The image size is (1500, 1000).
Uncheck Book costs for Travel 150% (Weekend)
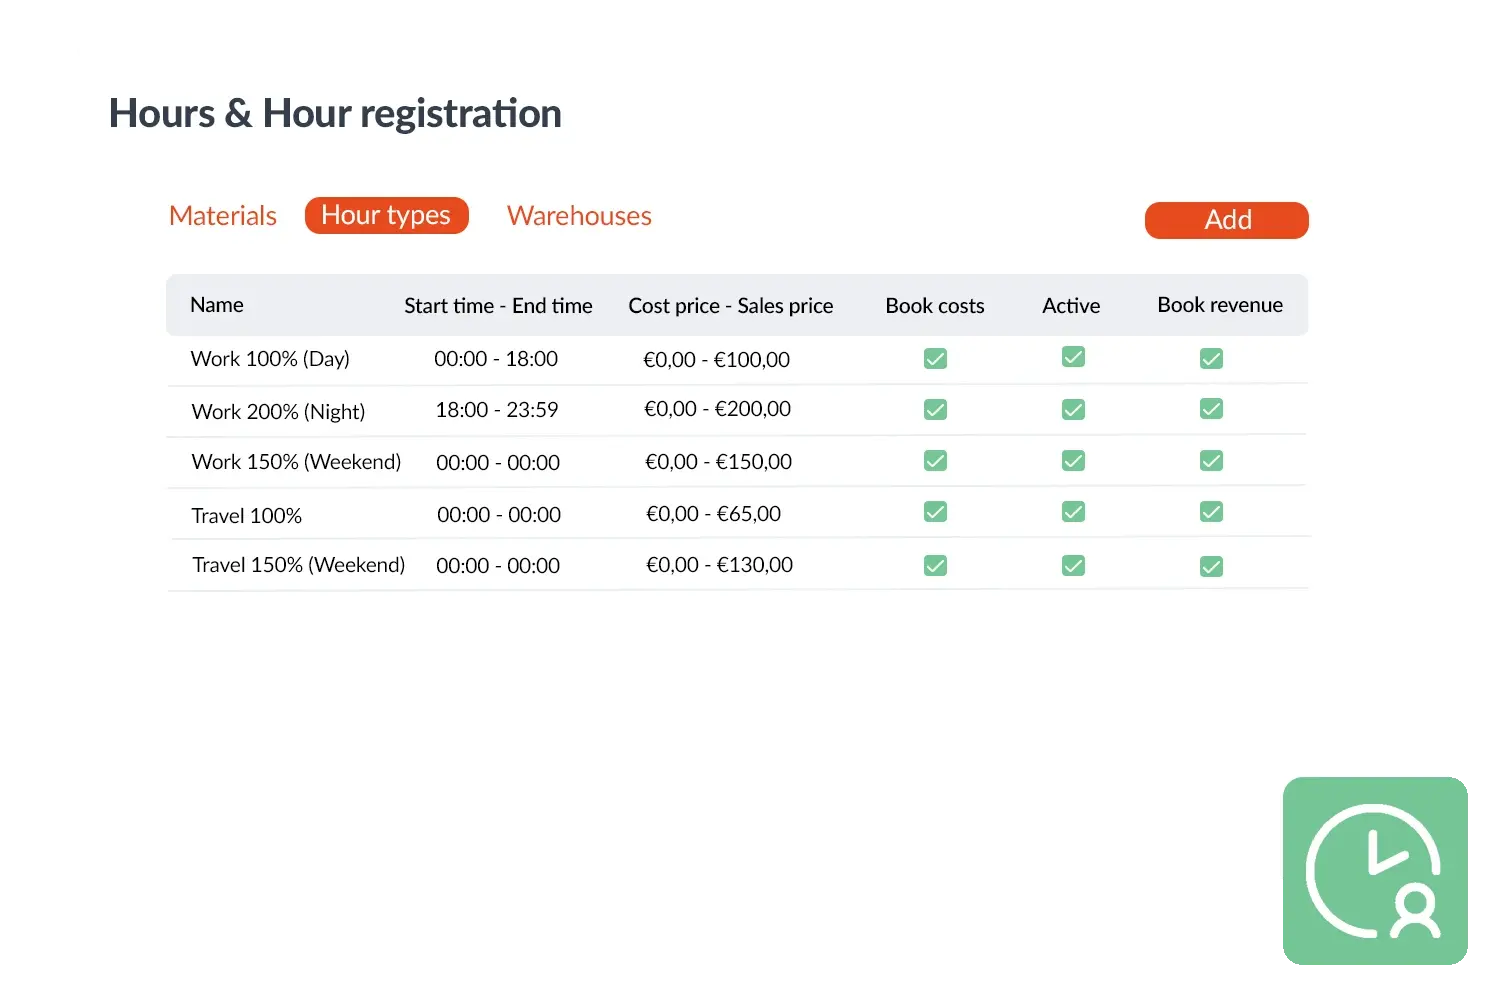click(935, 565)
